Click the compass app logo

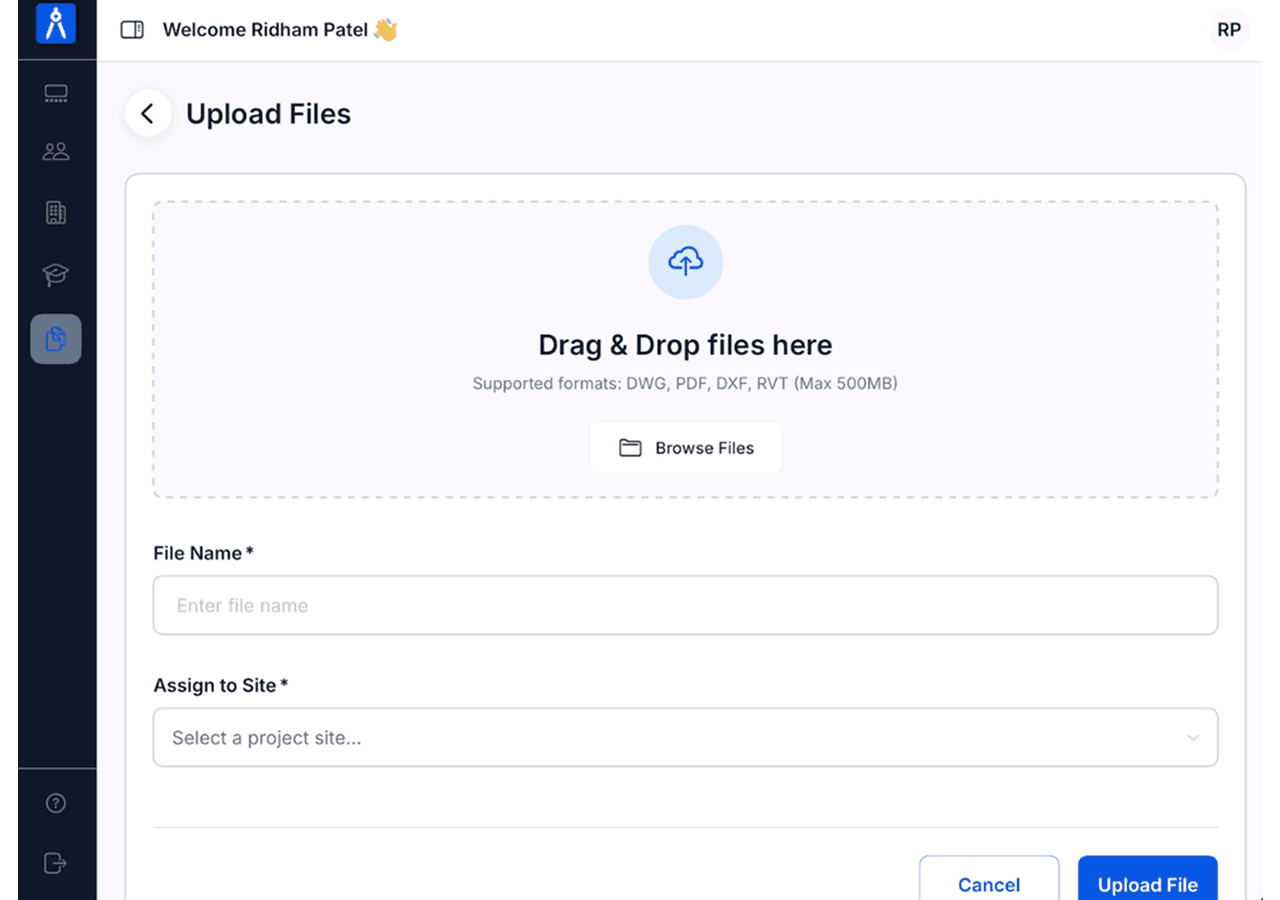click(56, 23)
